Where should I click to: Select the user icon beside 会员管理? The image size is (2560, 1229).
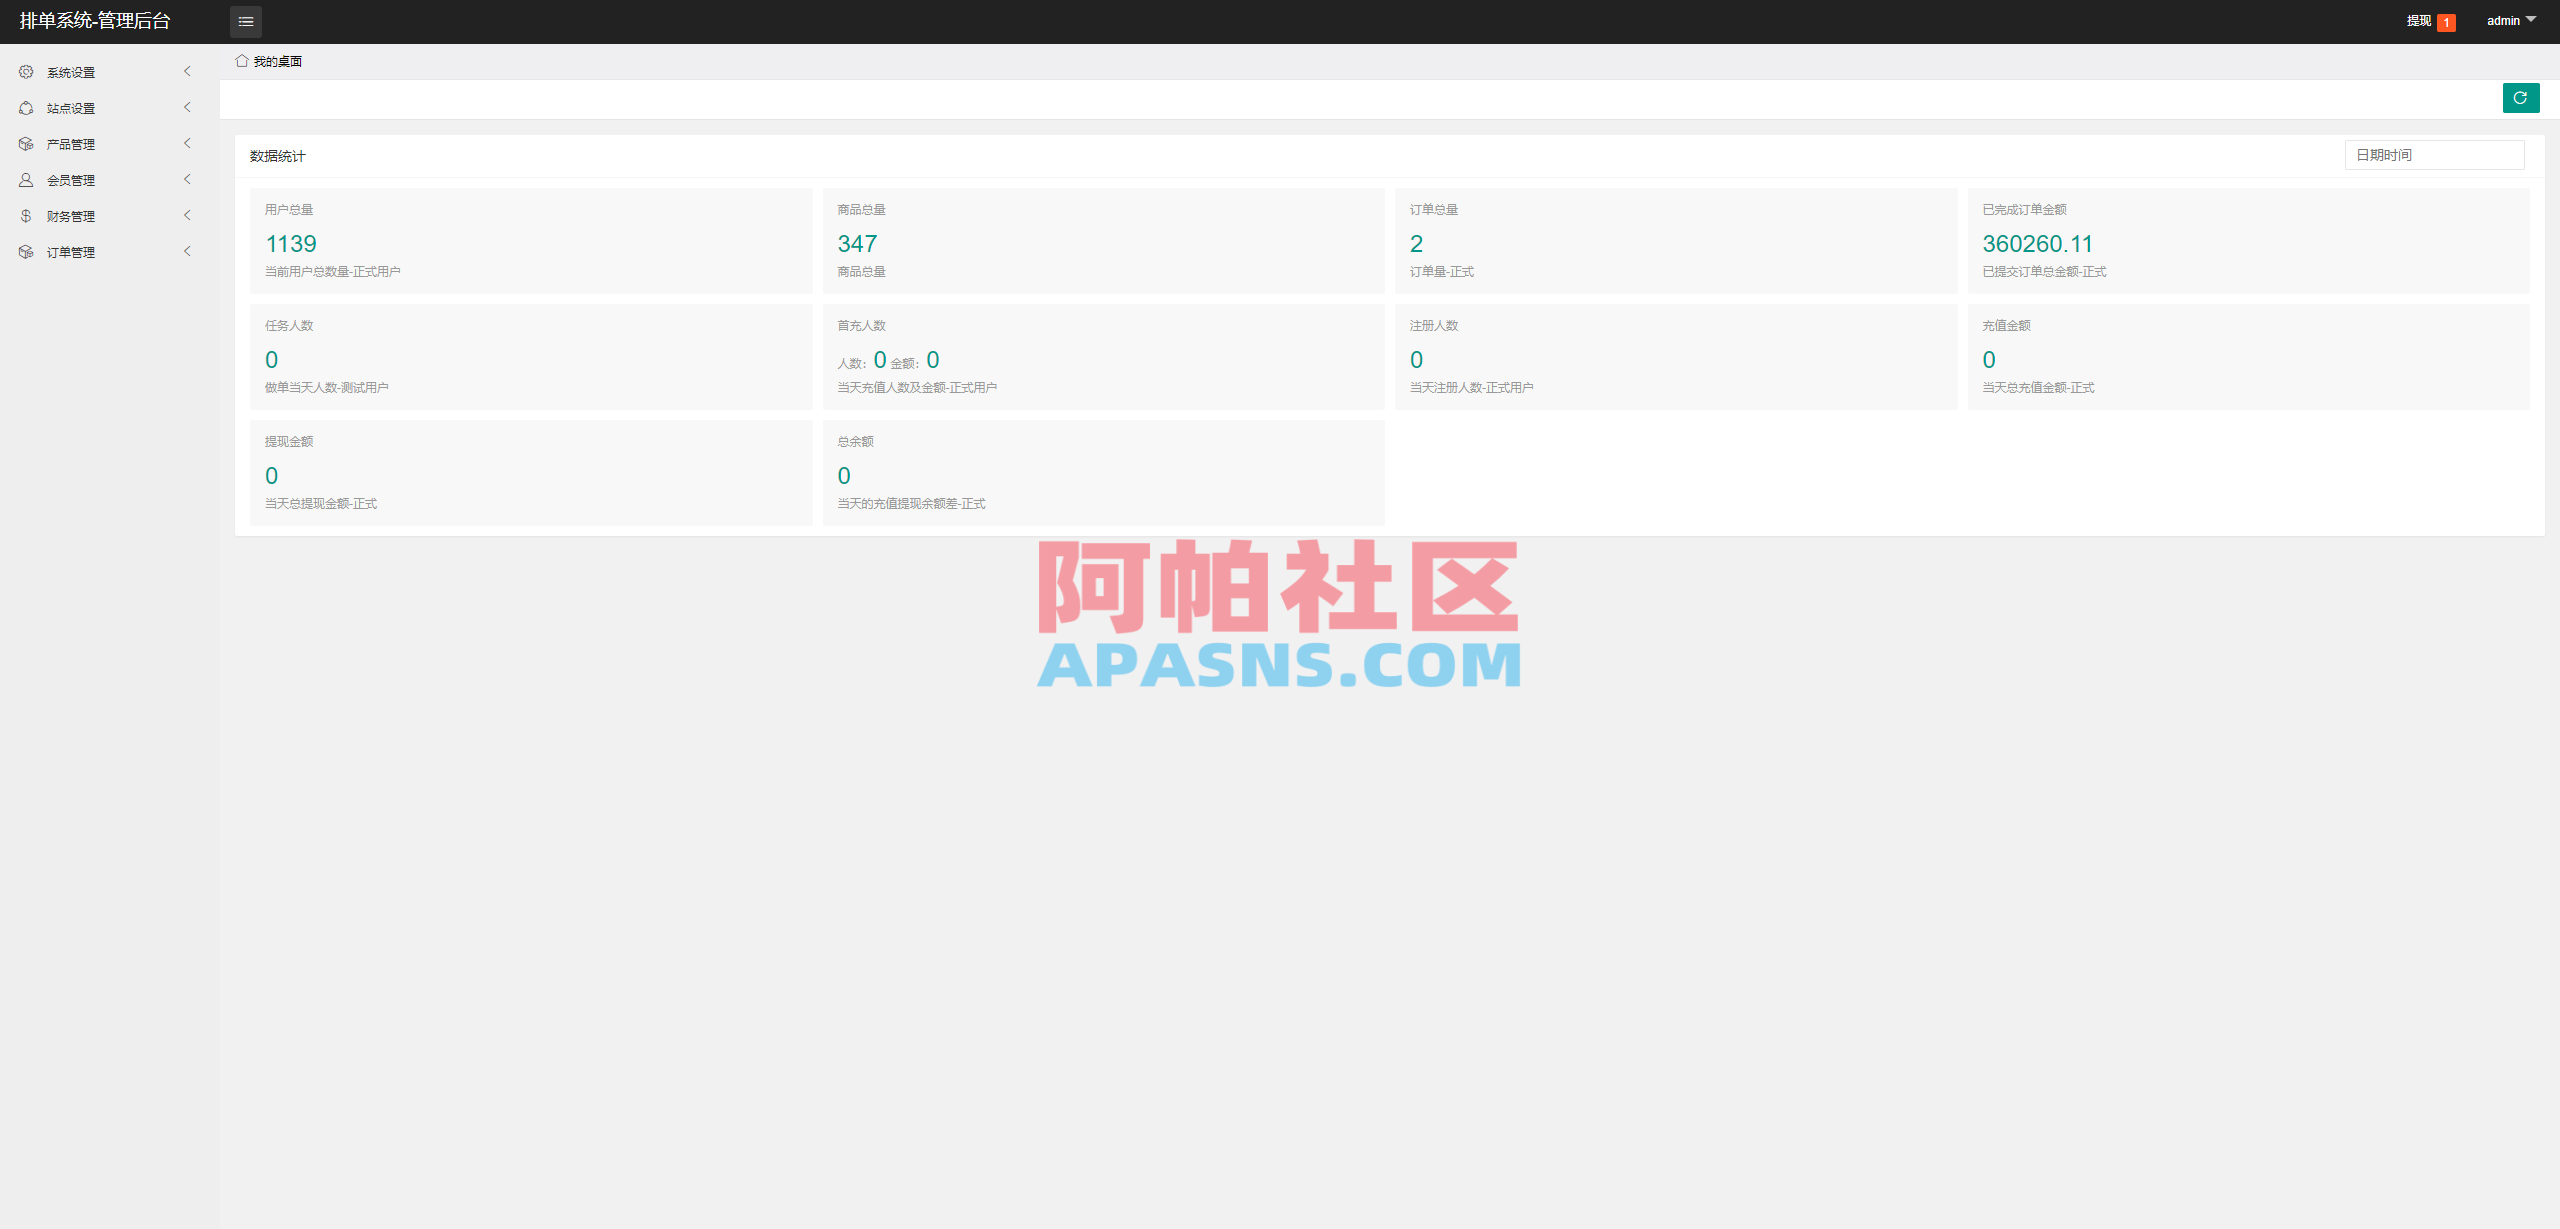tap(25, 179)
